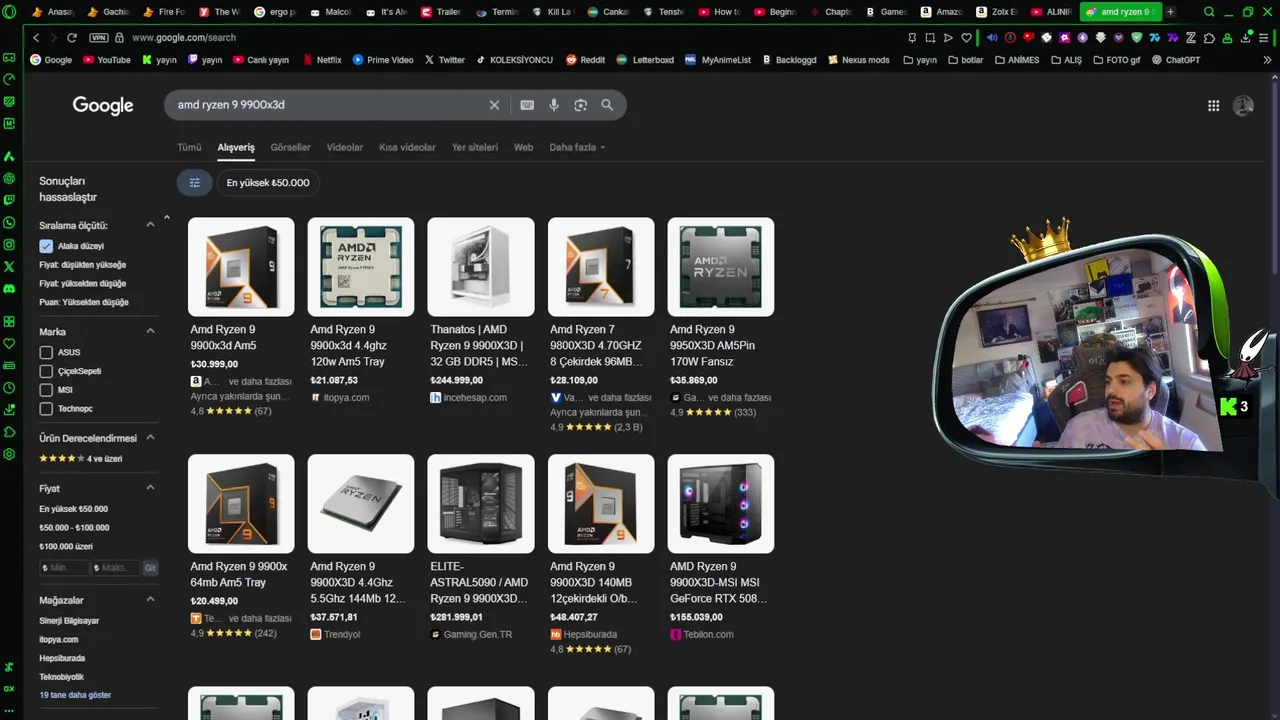Viewport: 1280px width, 720px height.
Task: Switch to the Web tab
Action: click(x=523, y=147)
